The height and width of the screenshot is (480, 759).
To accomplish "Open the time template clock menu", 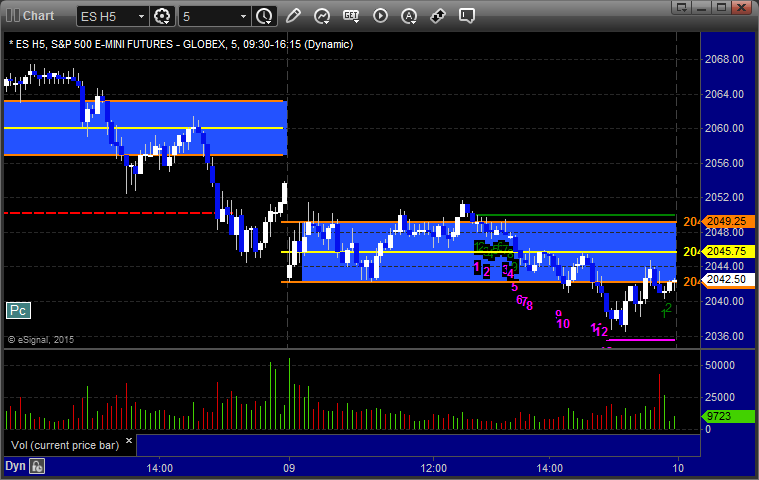I will tap(264, 16).
